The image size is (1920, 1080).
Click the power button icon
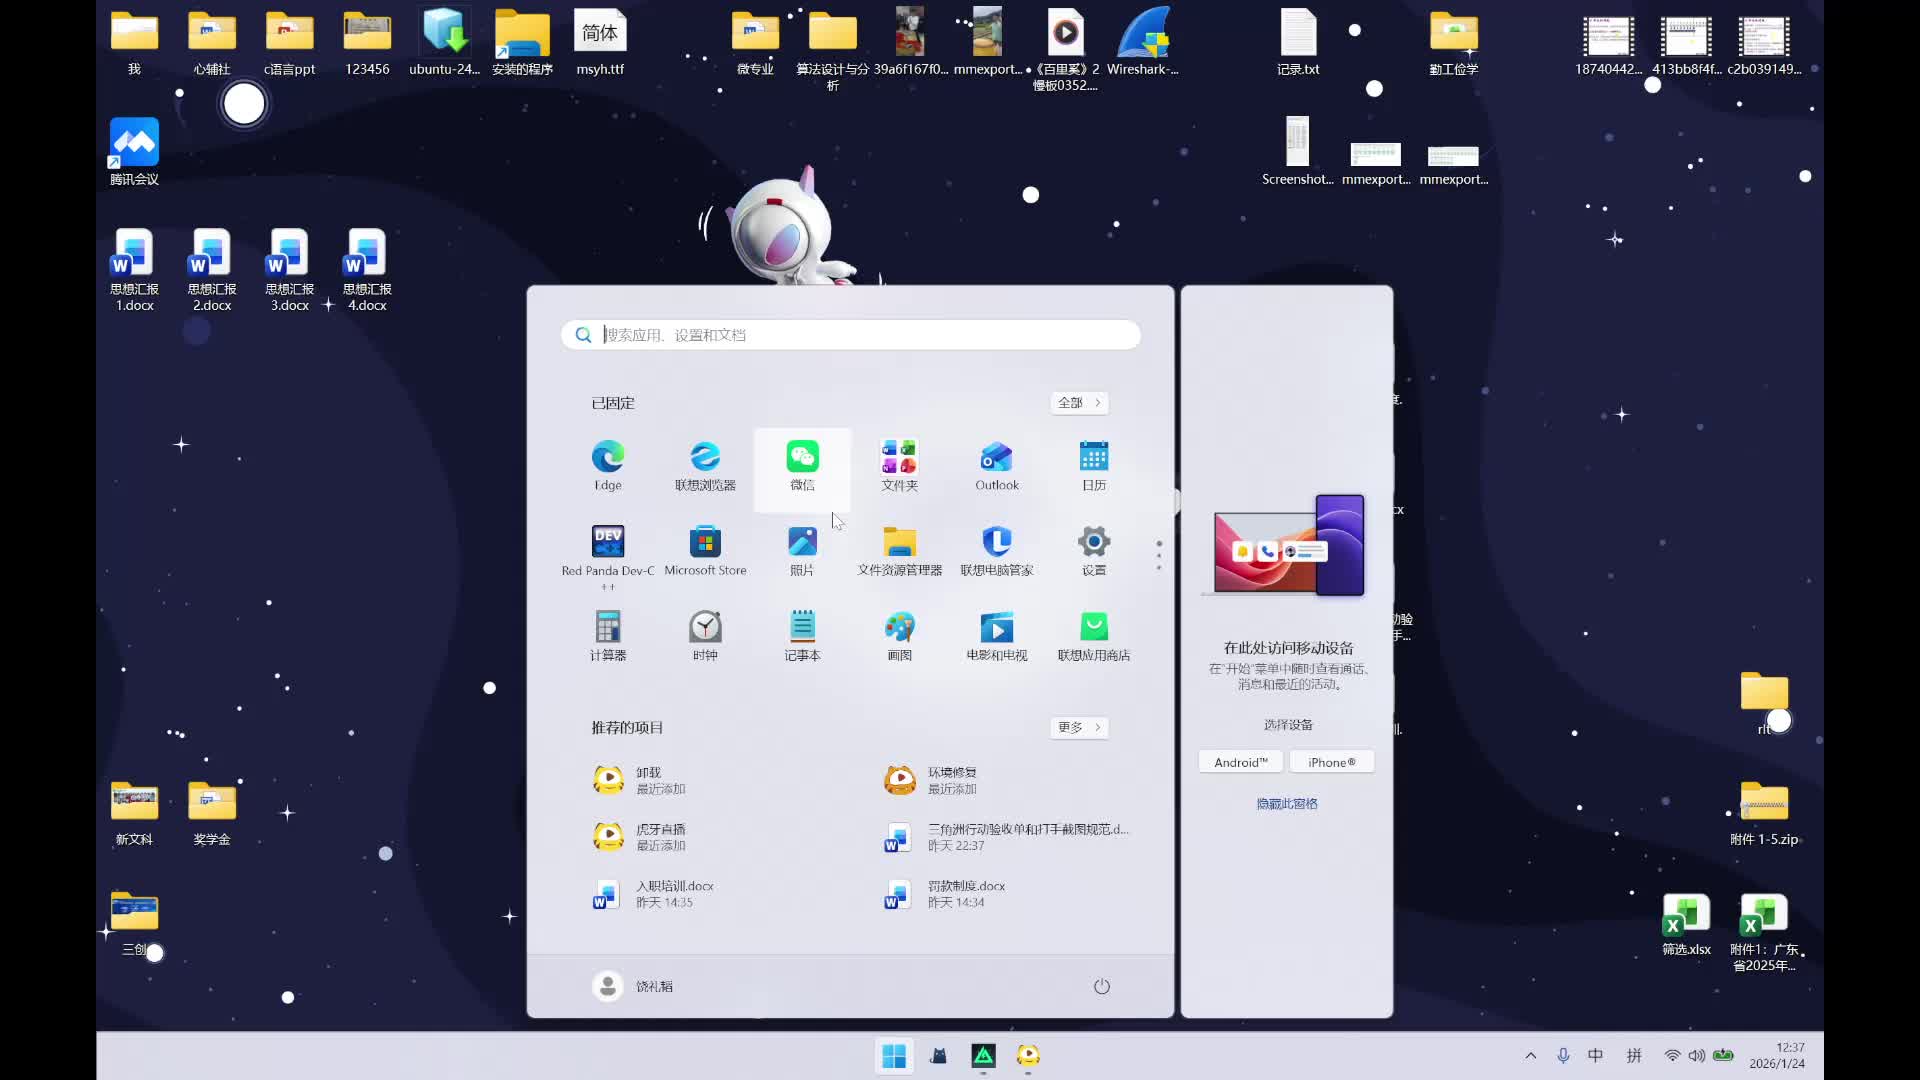(x=1101, y=986)
